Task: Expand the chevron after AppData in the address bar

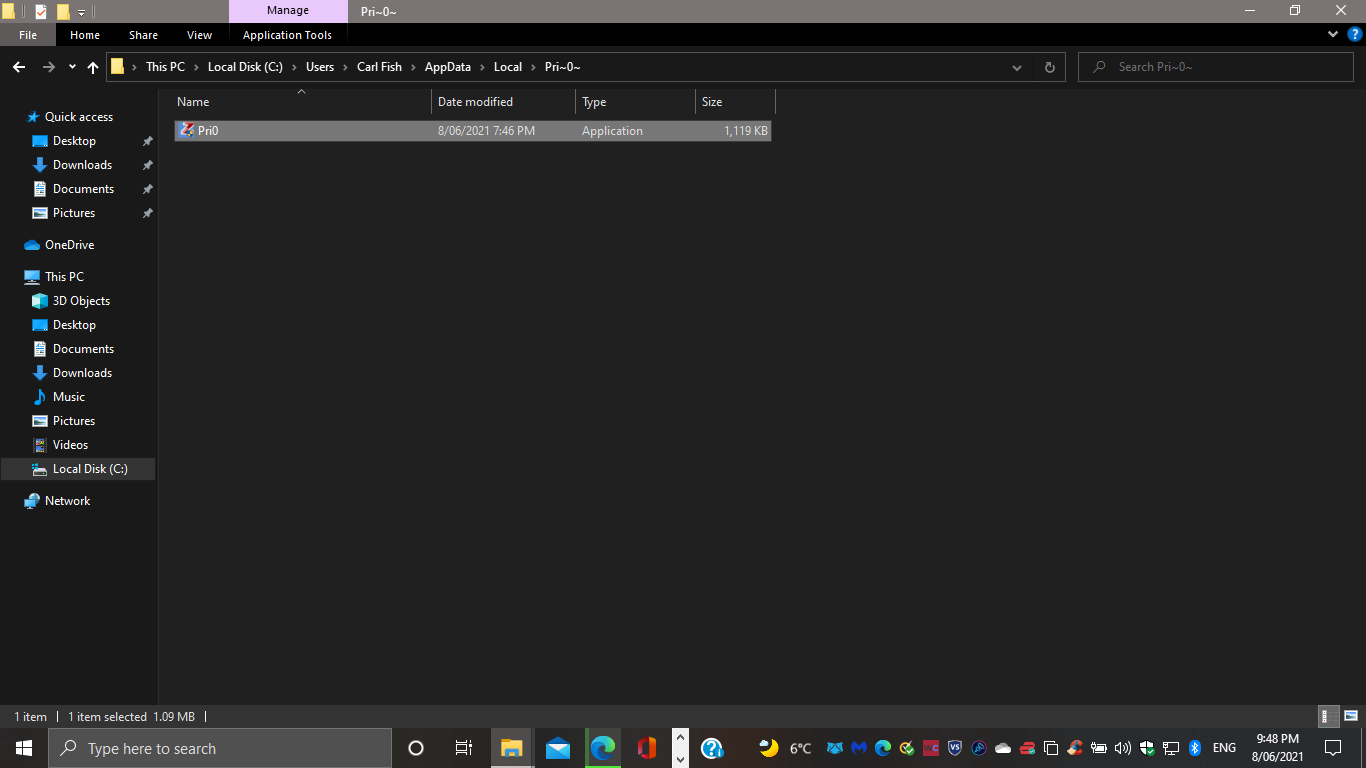Action: pyautogui.click(x=483, y=67)
